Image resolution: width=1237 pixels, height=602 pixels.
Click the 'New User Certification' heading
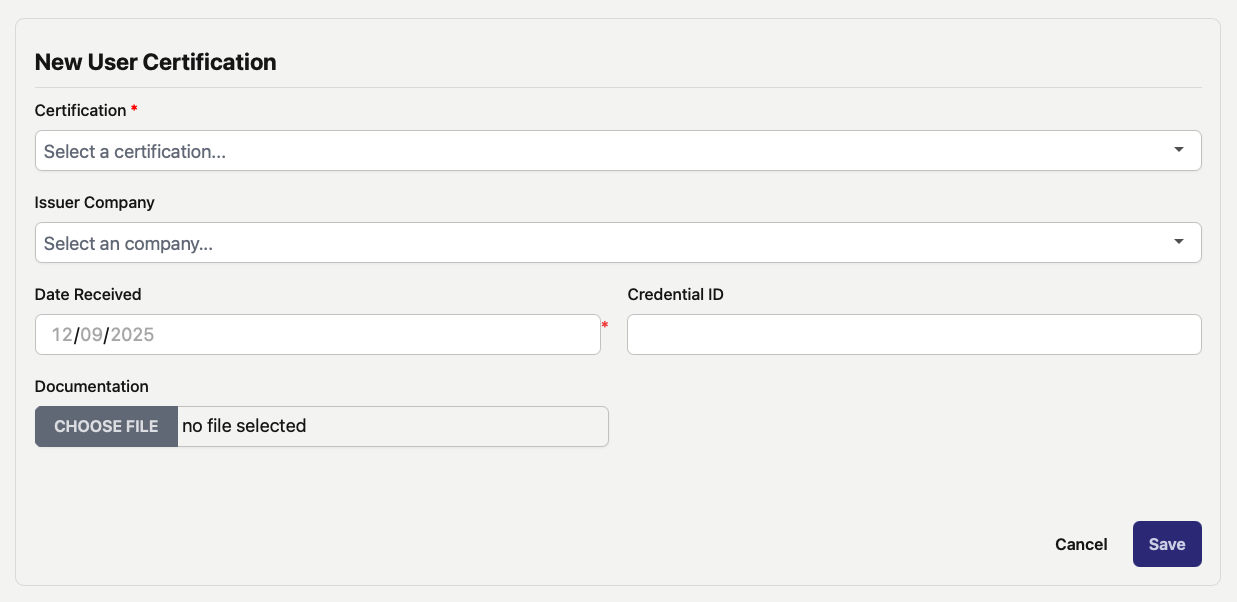(155, 62)
